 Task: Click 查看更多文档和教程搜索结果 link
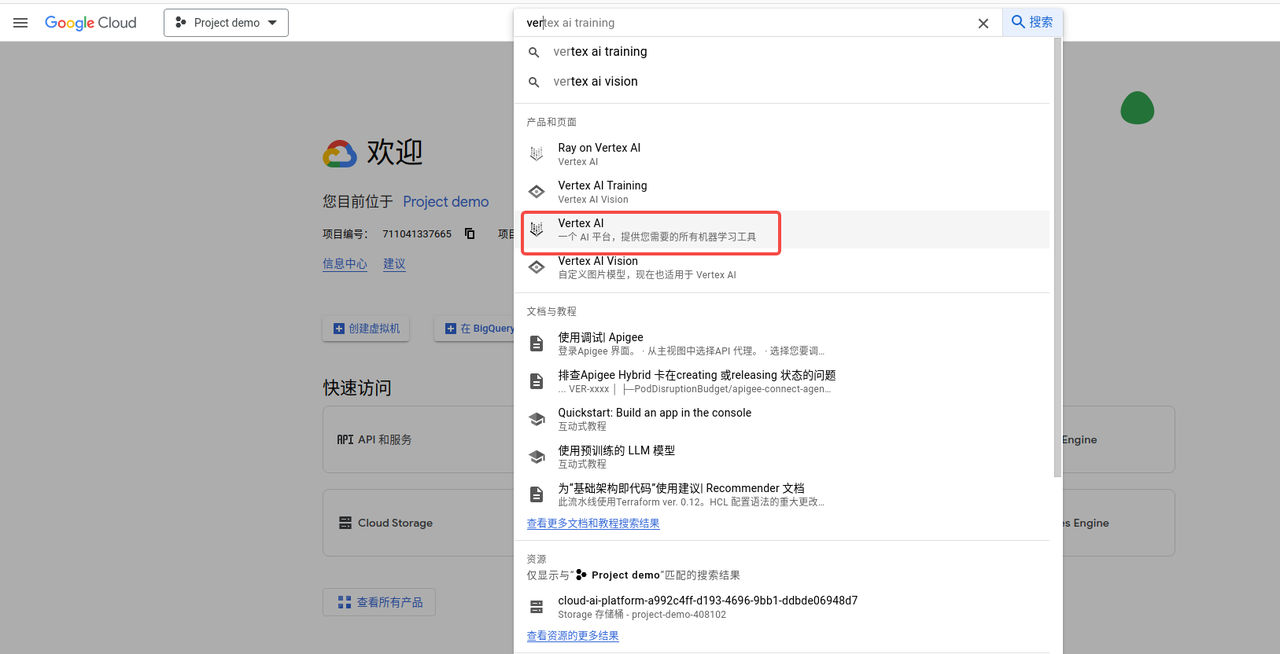(x=594, y=523)
